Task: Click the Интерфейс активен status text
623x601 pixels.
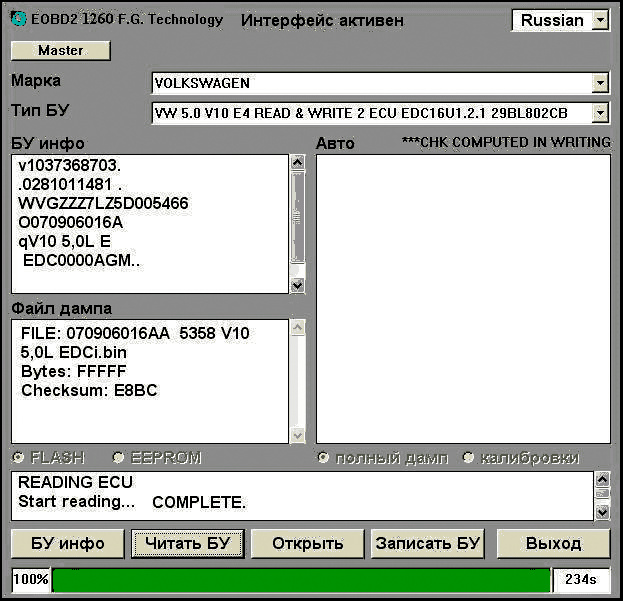Action: click(322, 20)
